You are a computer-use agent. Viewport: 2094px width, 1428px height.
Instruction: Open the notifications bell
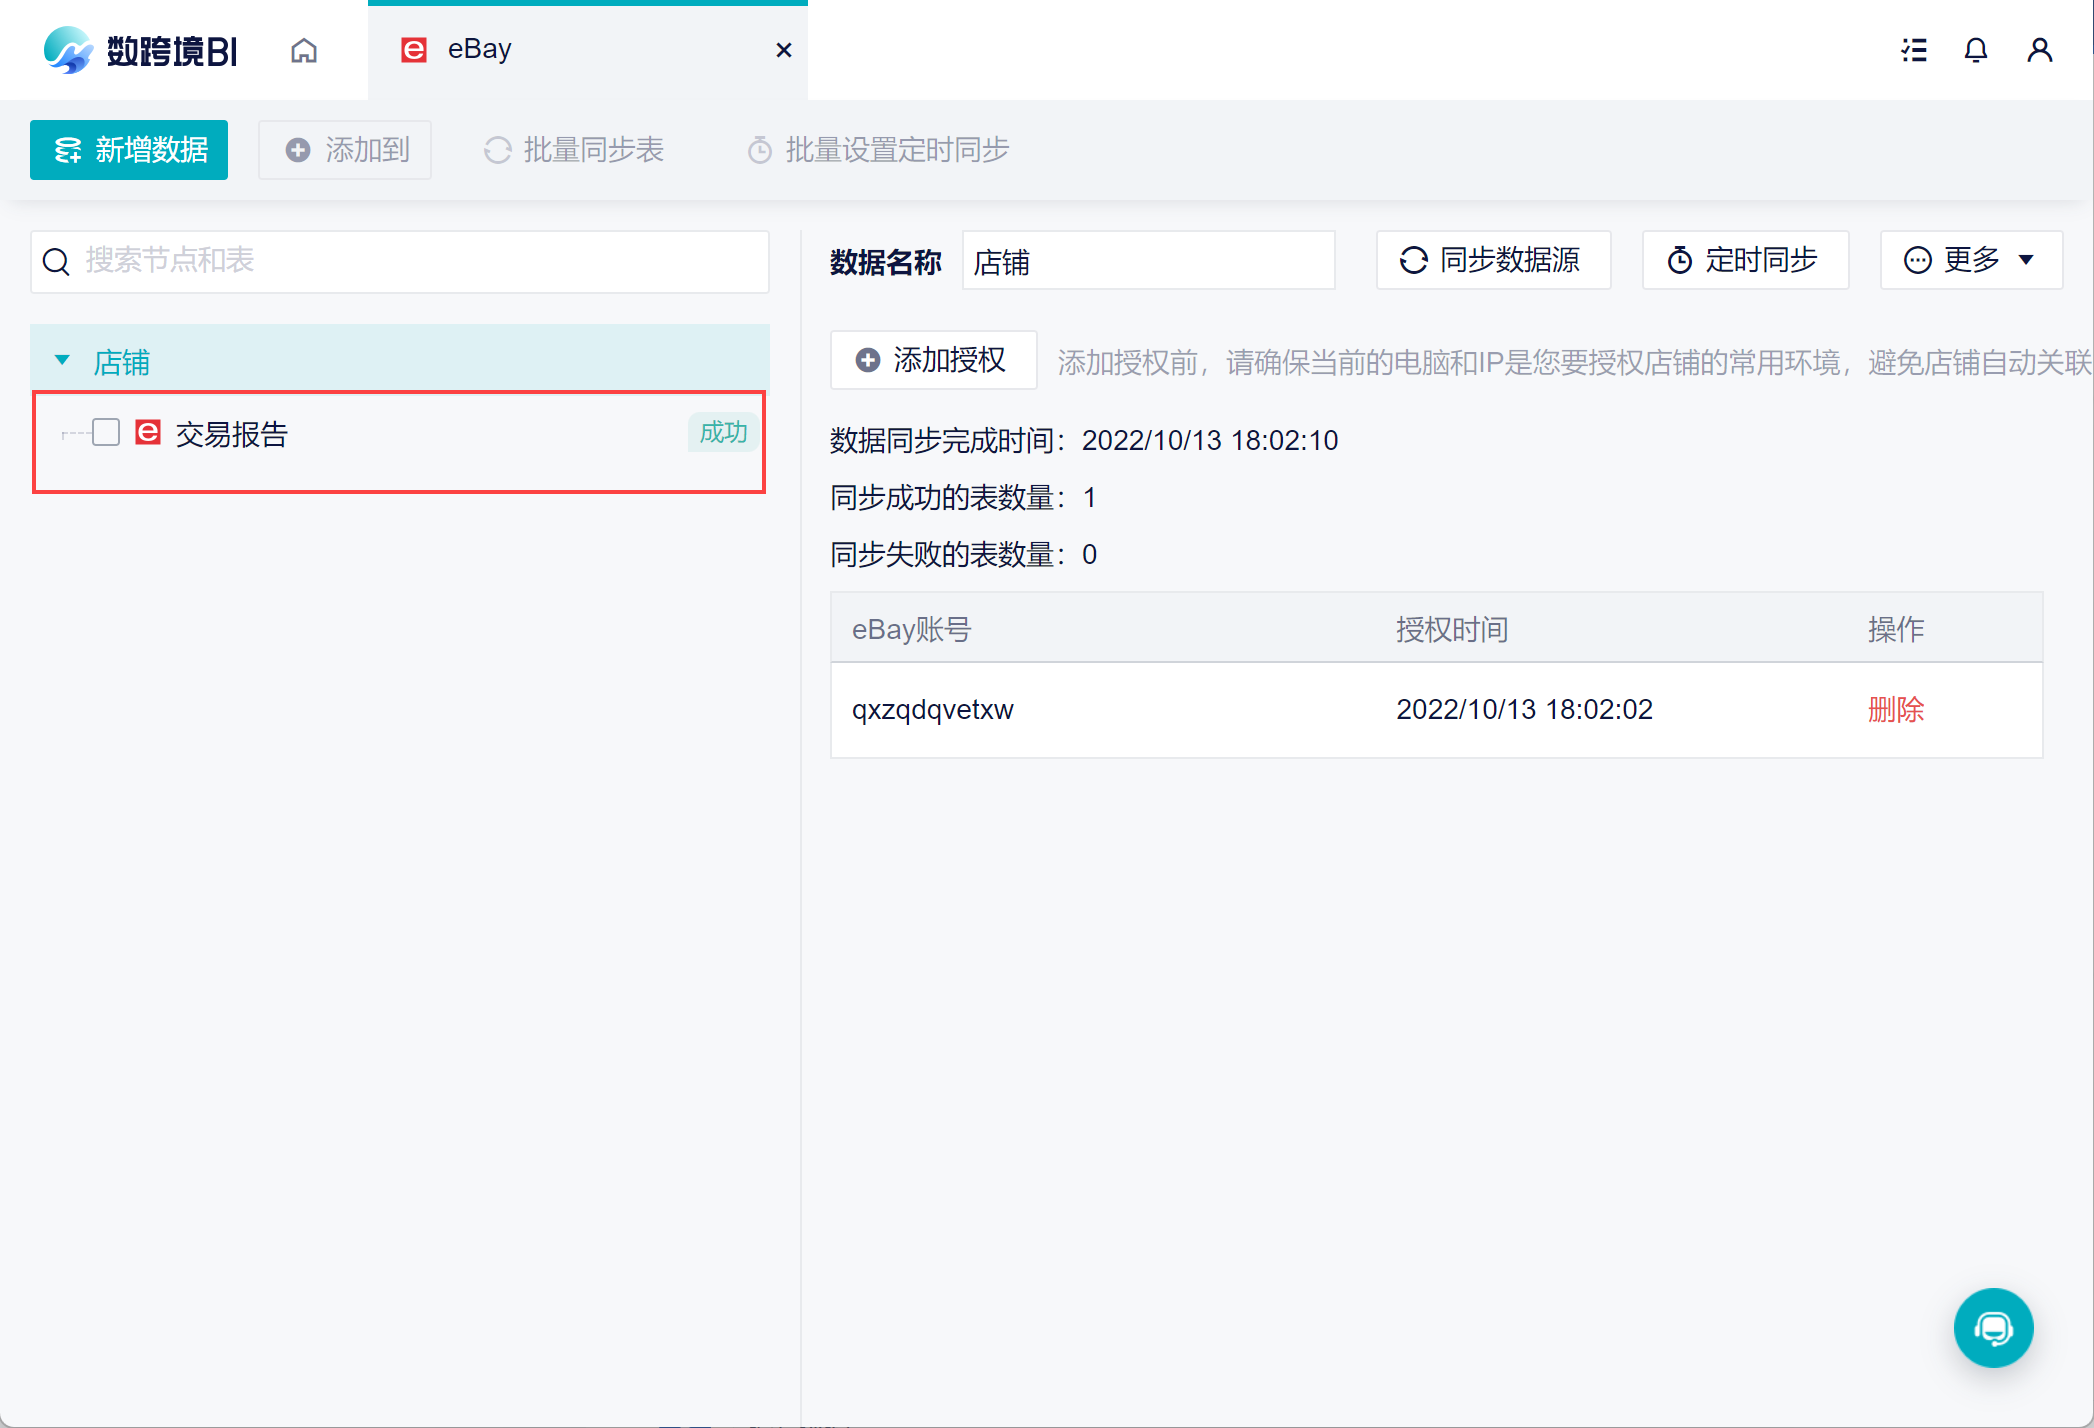(1975, 50)
